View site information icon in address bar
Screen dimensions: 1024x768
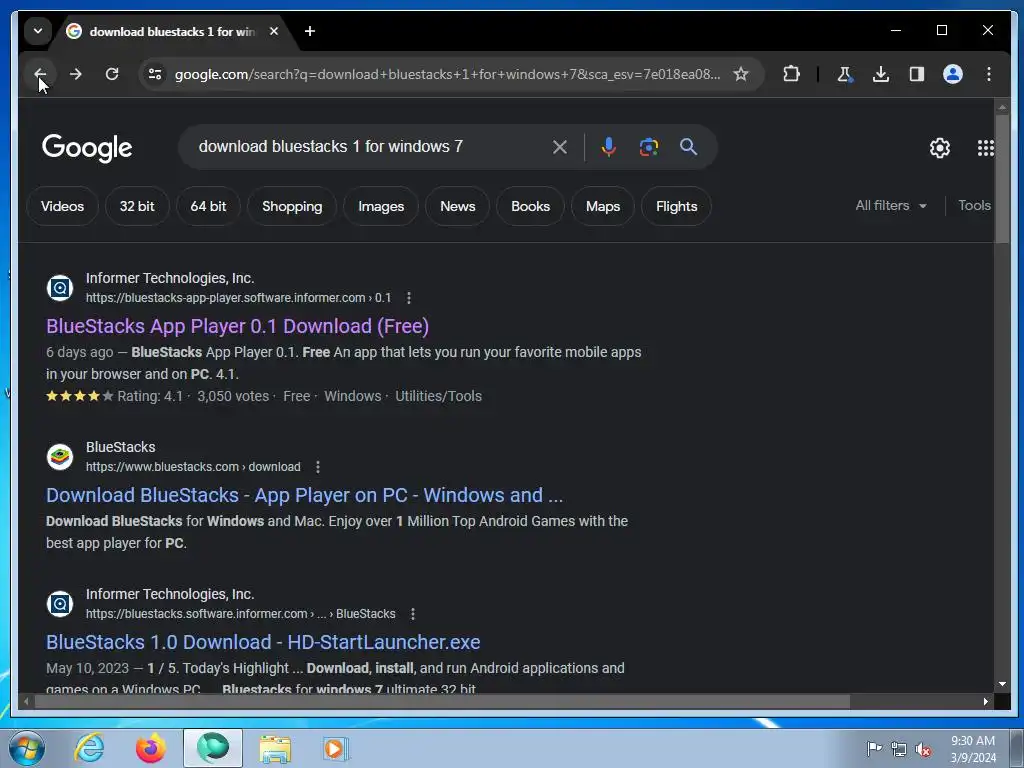(155, 74)
